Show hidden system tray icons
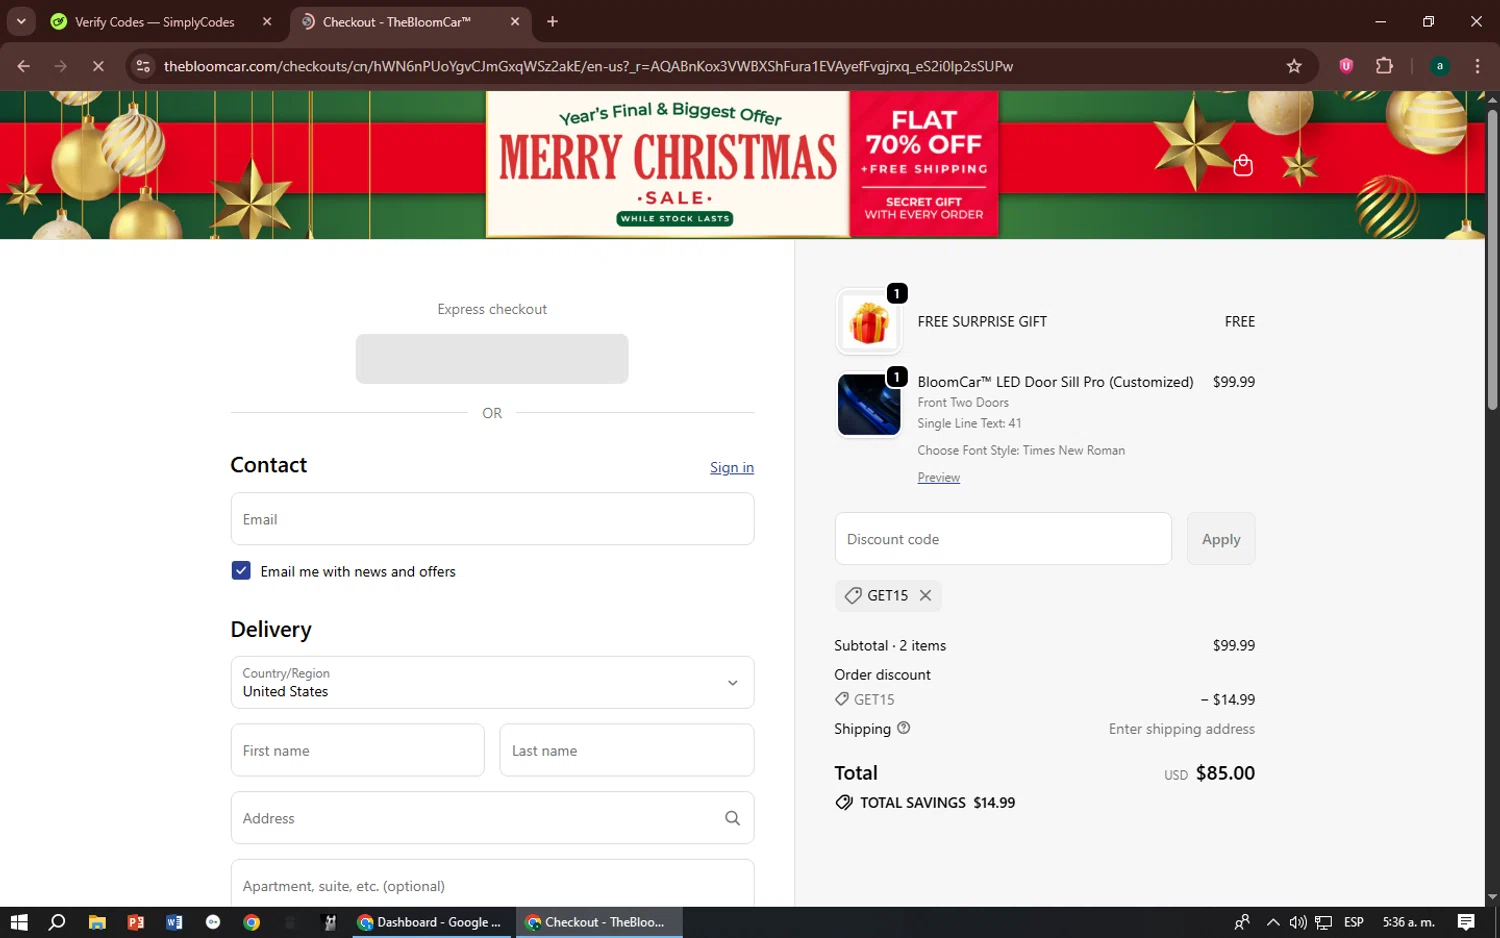 point(1273,922)
